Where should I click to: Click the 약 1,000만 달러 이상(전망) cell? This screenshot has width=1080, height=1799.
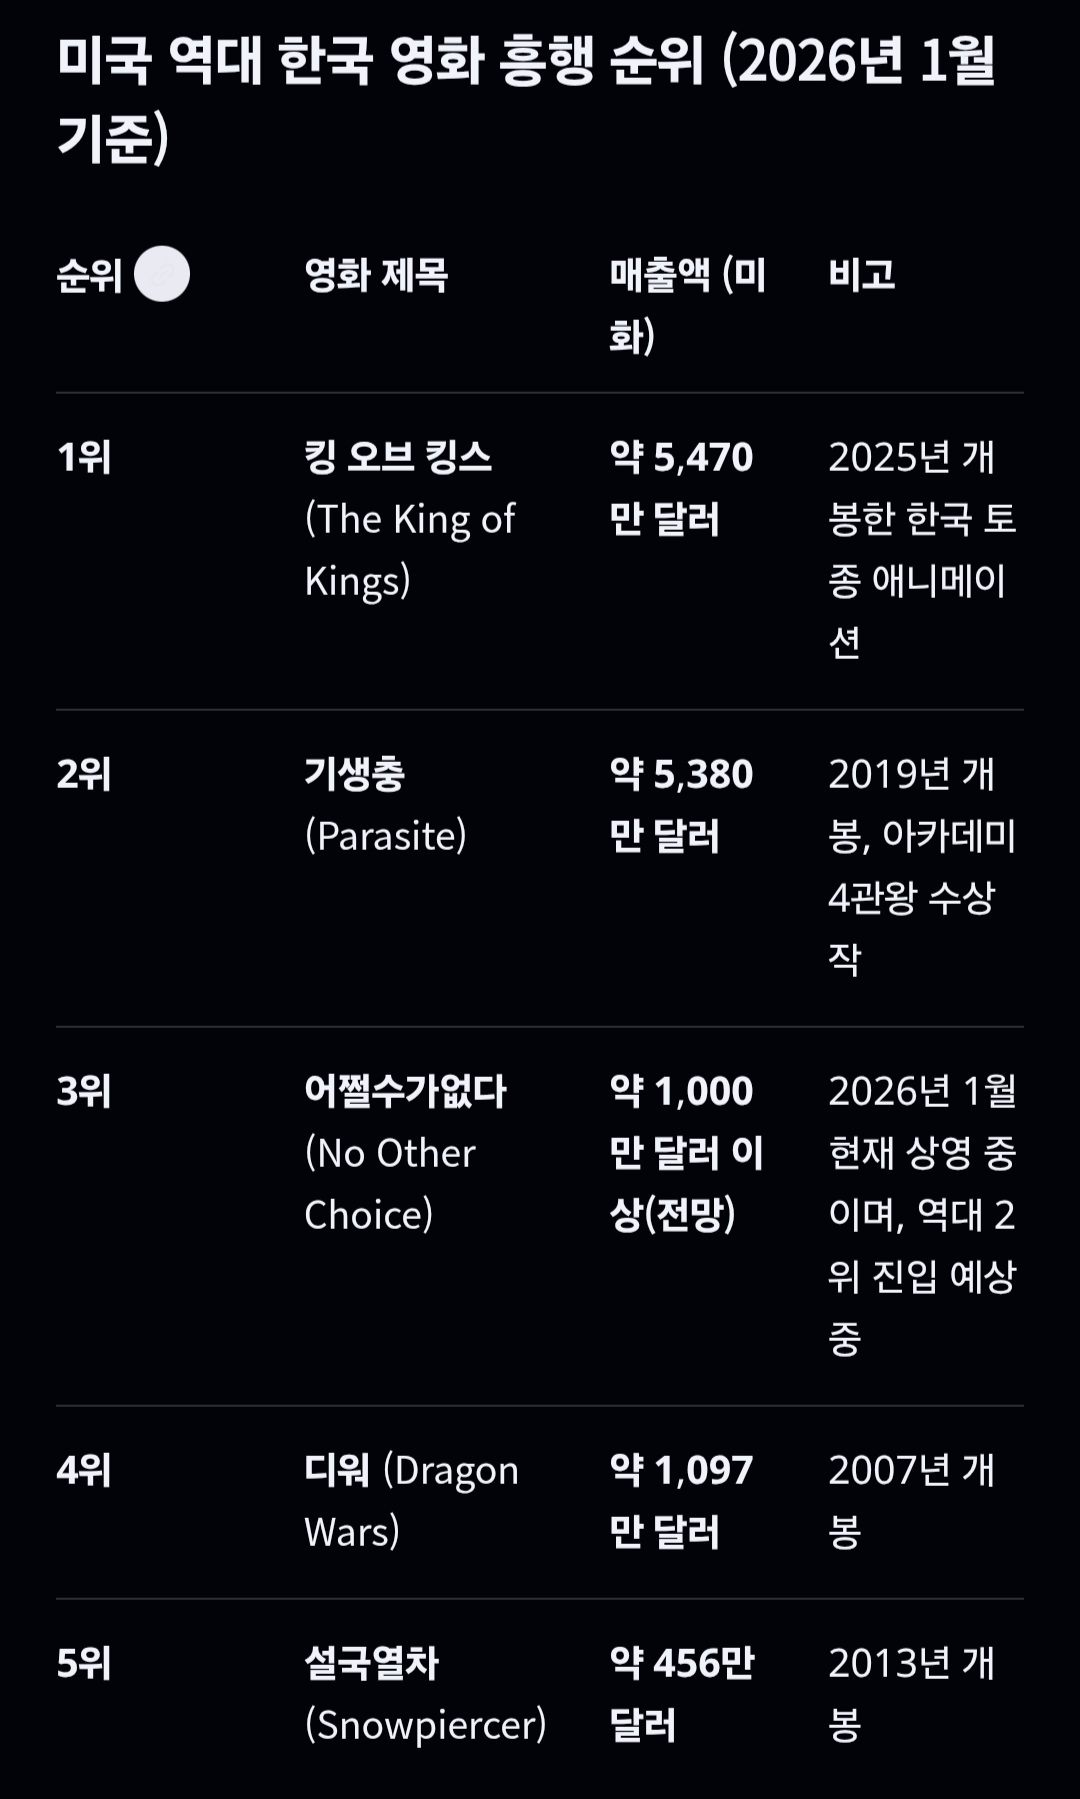(x=686, y=1152)
